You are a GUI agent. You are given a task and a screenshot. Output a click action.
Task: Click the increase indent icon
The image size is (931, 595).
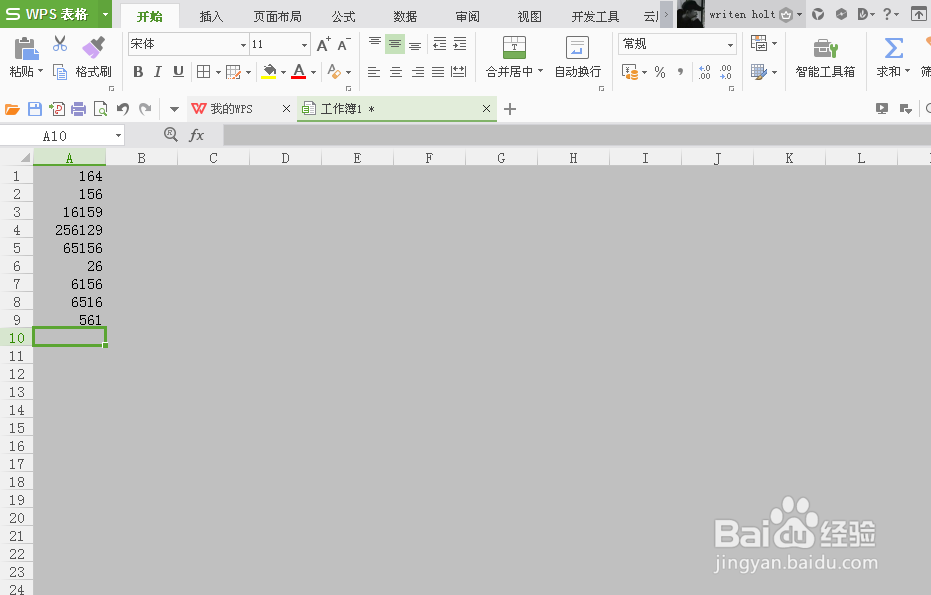(460, 43)
